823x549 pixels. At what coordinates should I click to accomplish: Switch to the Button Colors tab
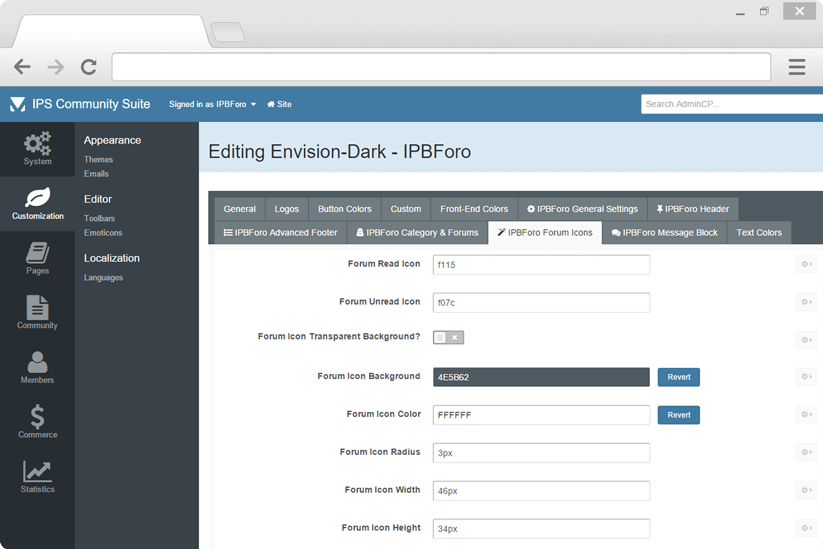[345, 209]
